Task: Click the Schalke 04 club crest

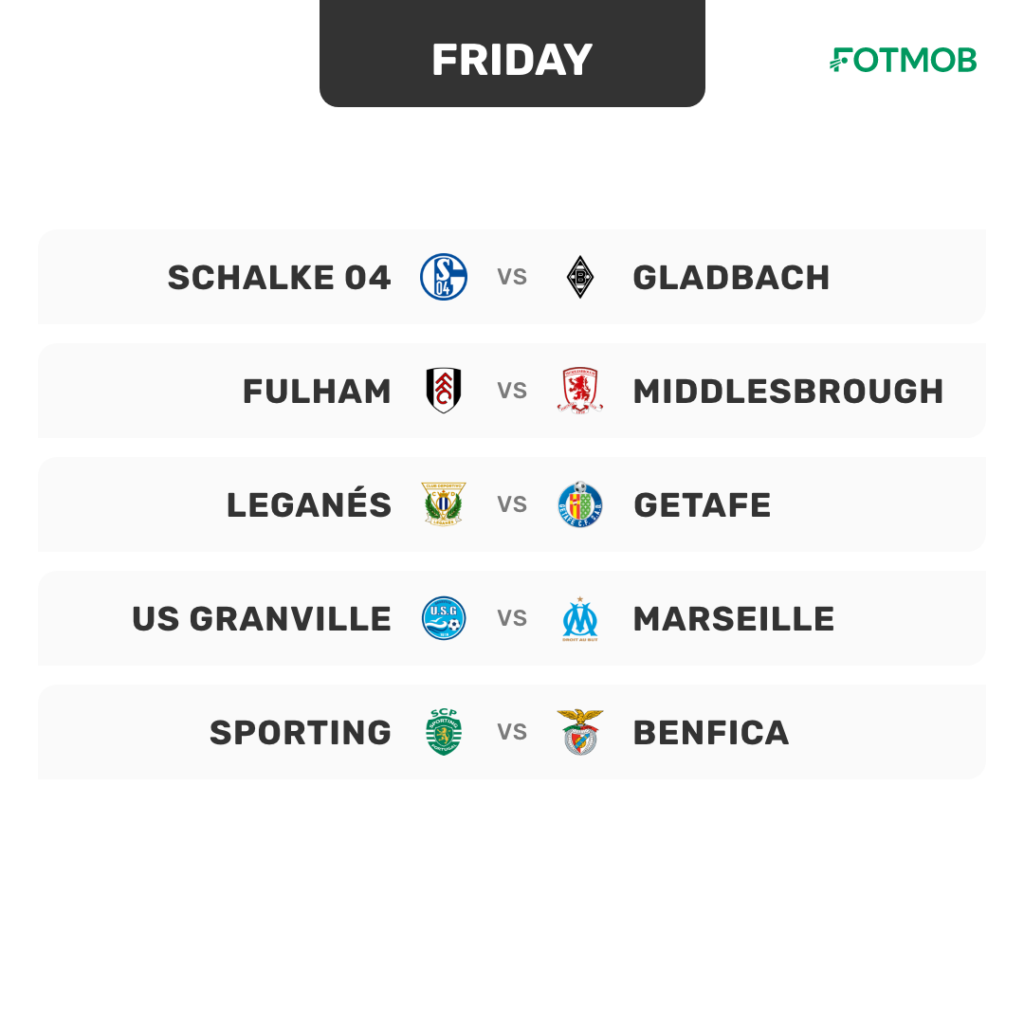Action: coord(443,277)
